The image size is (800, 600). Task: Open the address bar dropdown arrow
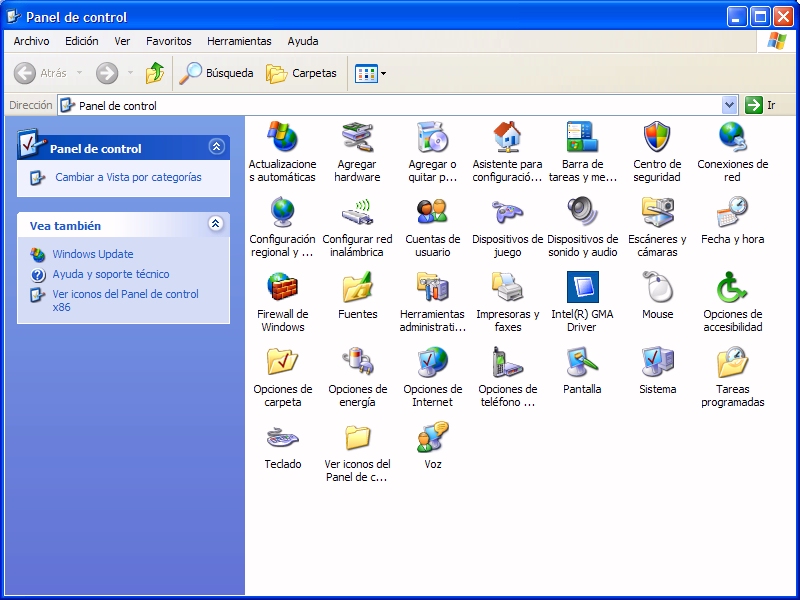coord(730,105)
